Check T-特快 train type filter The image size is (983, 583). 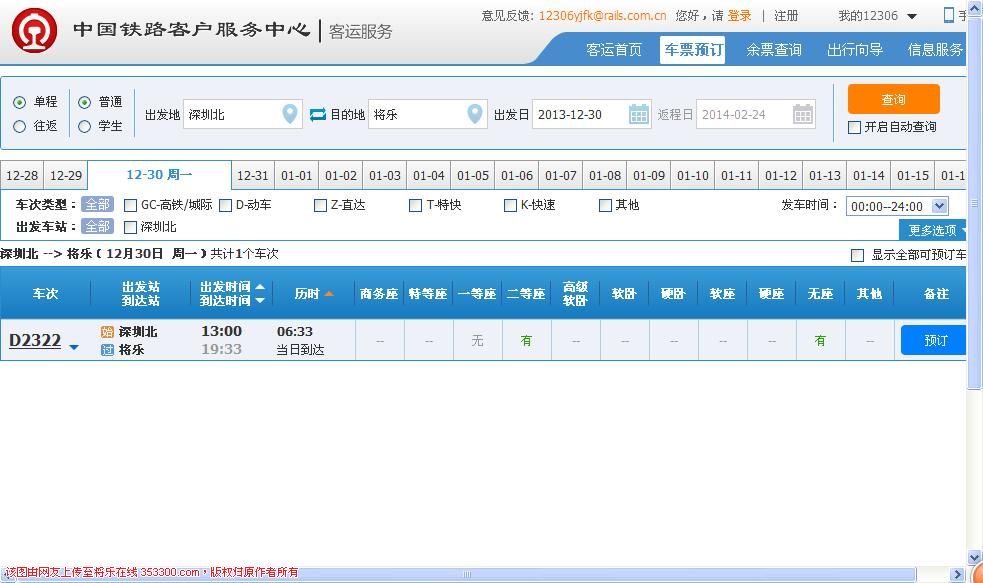click(416, 206)
